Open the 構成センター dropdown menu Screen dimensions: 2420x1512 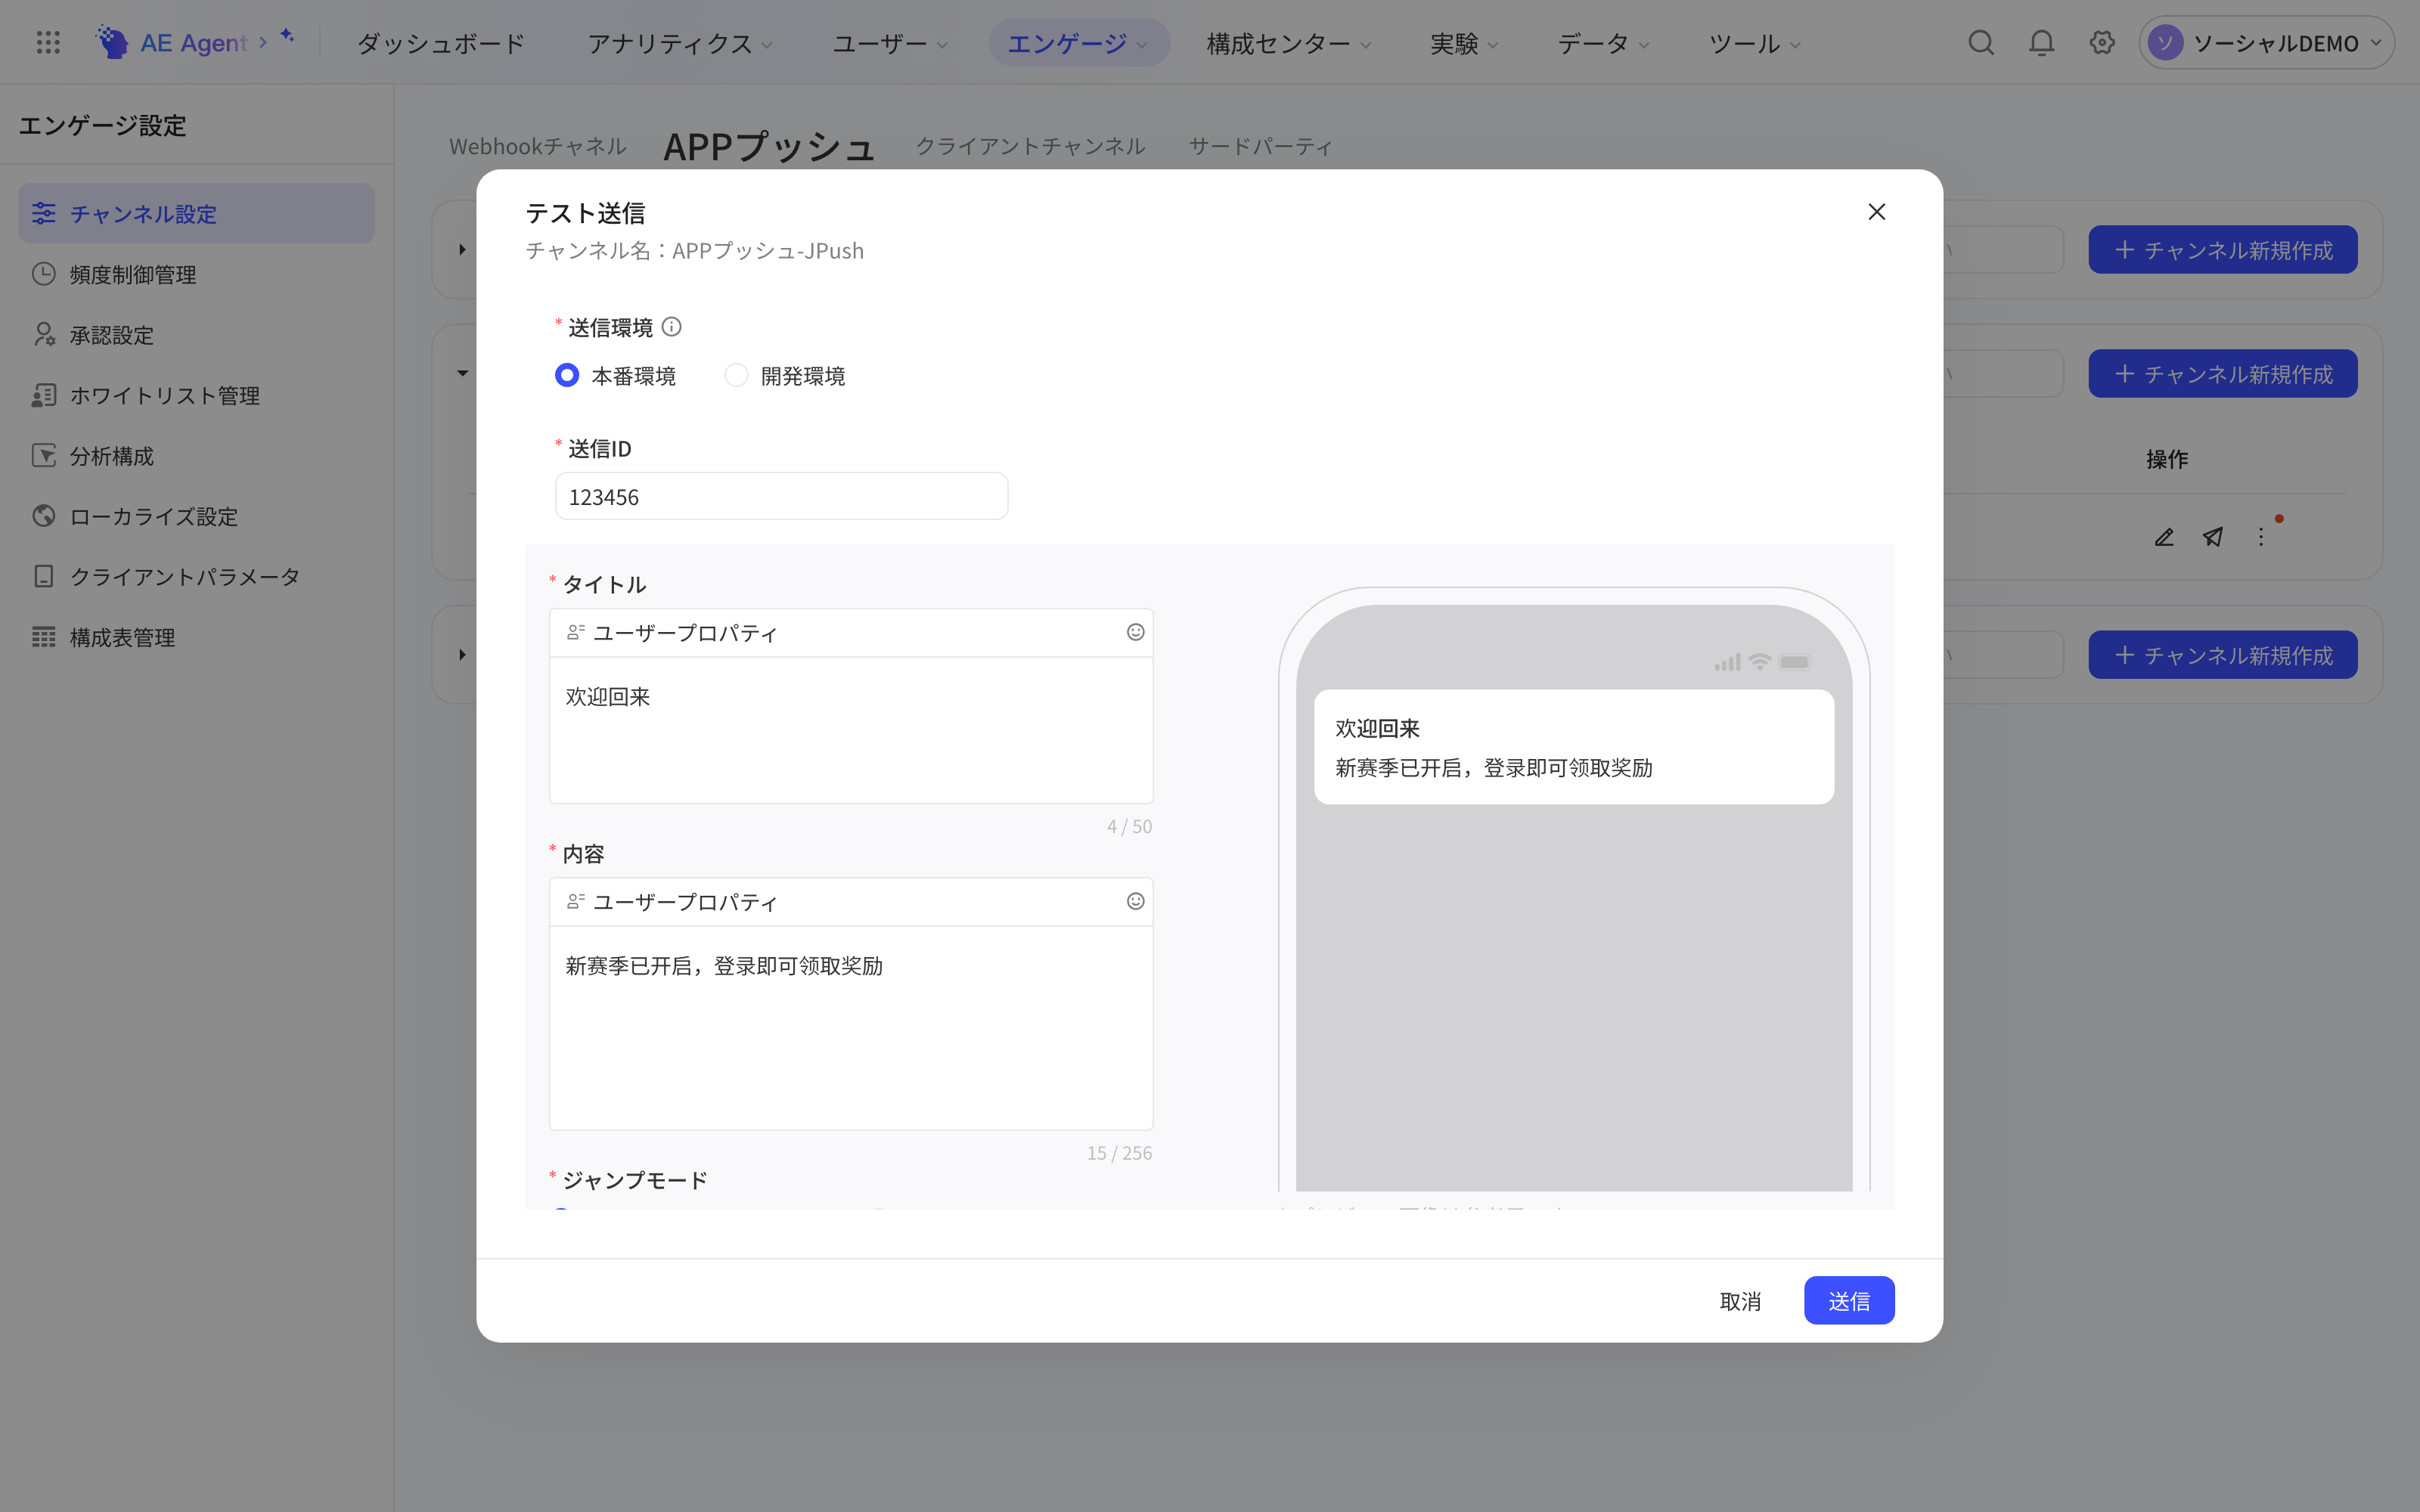click(x=1288, y=43)
